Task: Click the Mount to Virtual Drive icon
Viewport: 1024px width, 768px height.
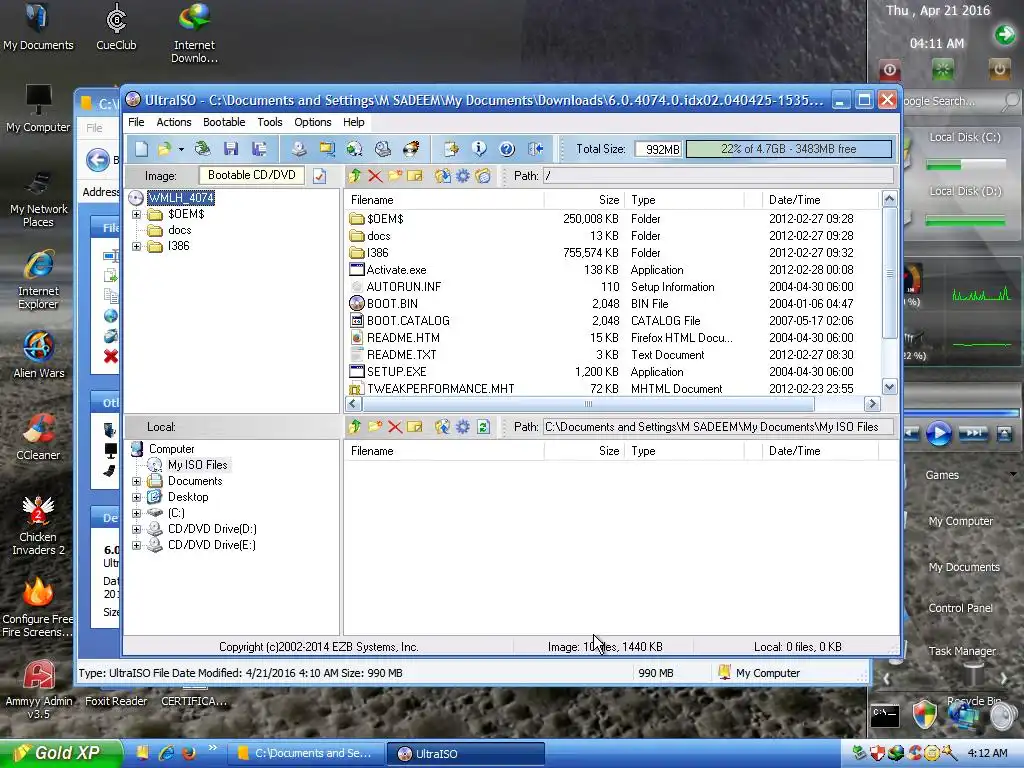Action: (383, 149)
